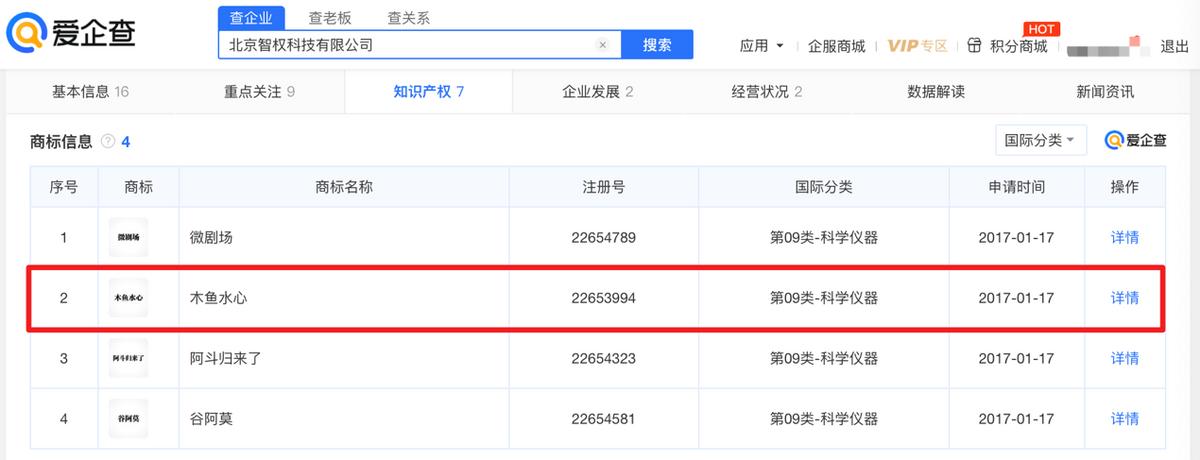Open the 重点关注 9 tab
This screenshot has width=1200, height=460.
(259, 92)
